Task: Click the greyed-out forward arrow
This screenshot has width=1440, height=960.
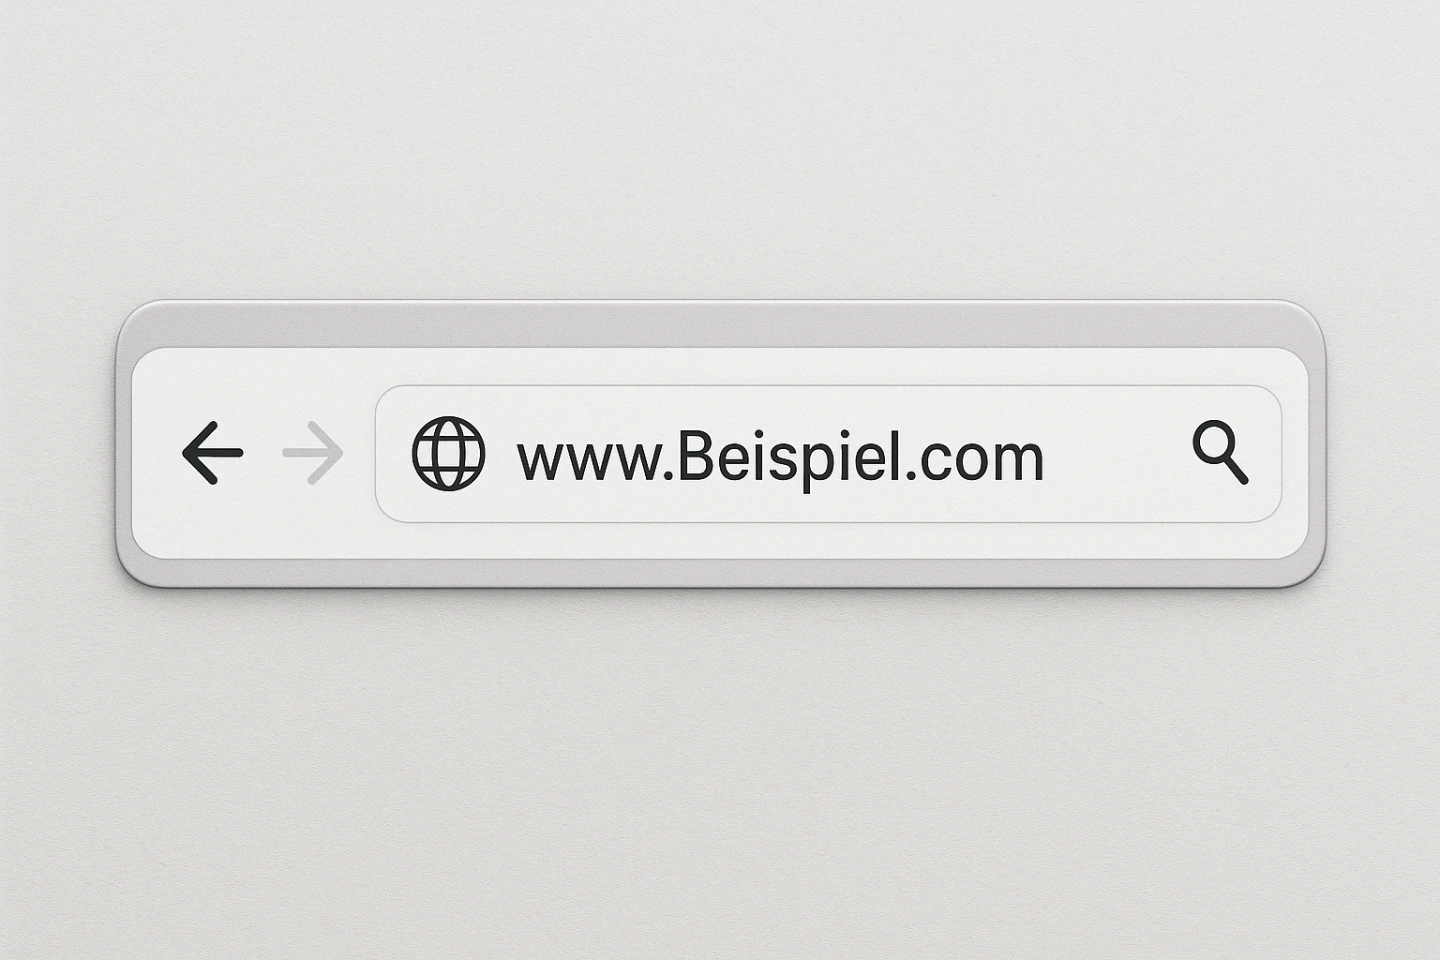Action: pyautogui.click(x=313, y=453)
